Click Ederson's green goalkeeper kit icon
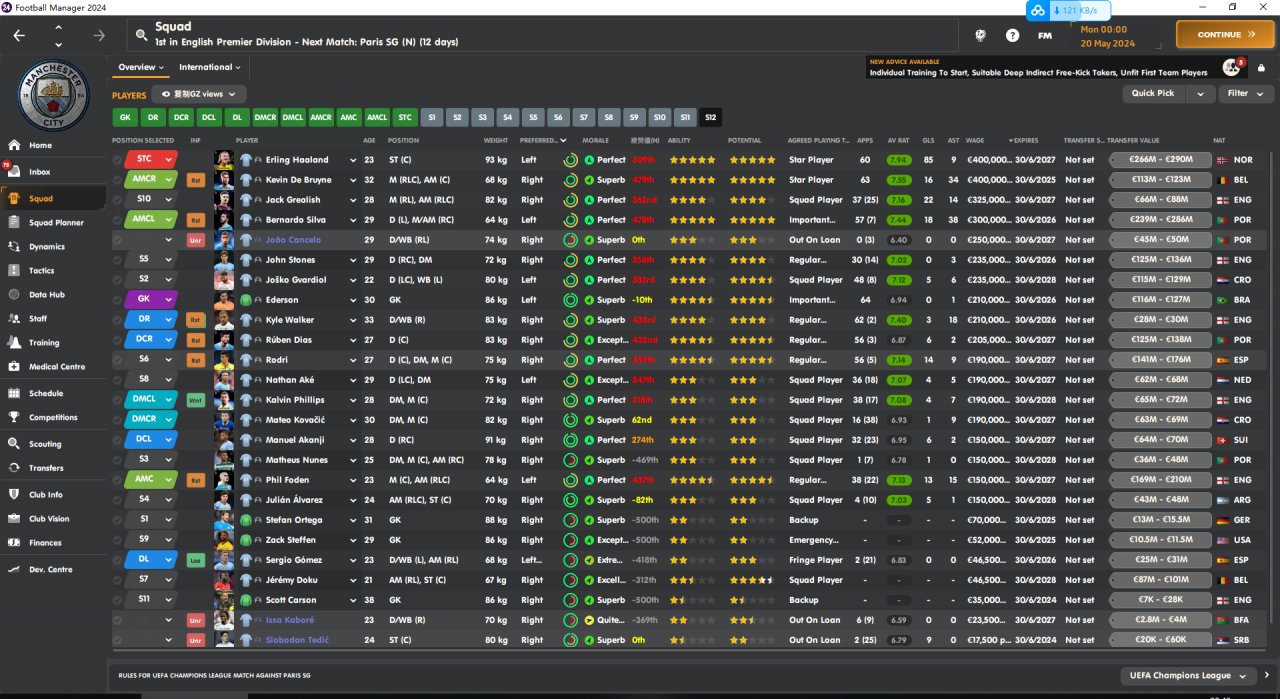1280x699 pixels. (246, 300)
